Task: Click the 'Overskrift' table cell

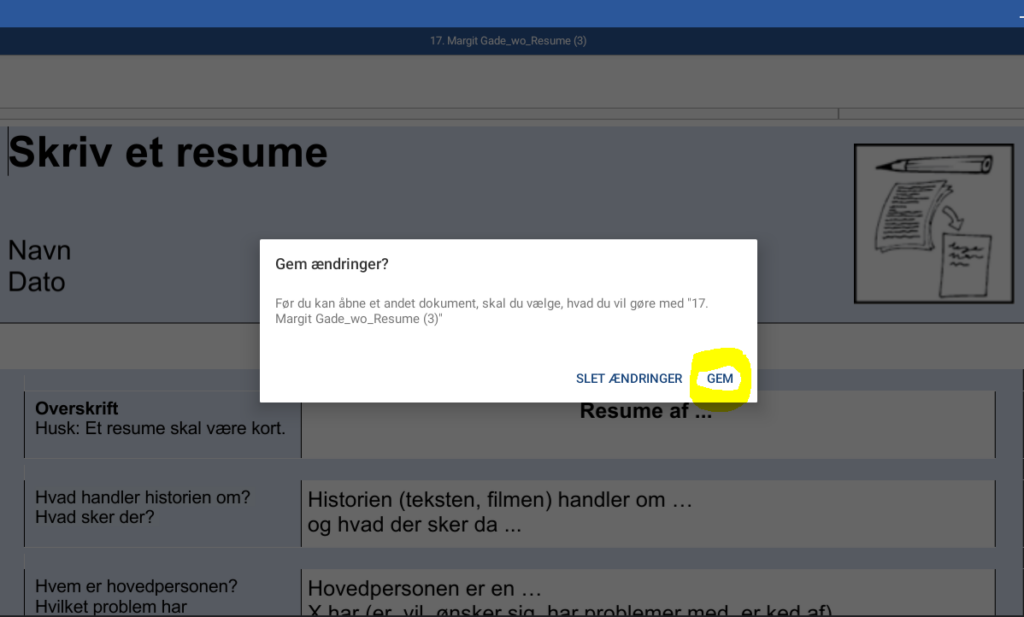Action: pos(163,424)
